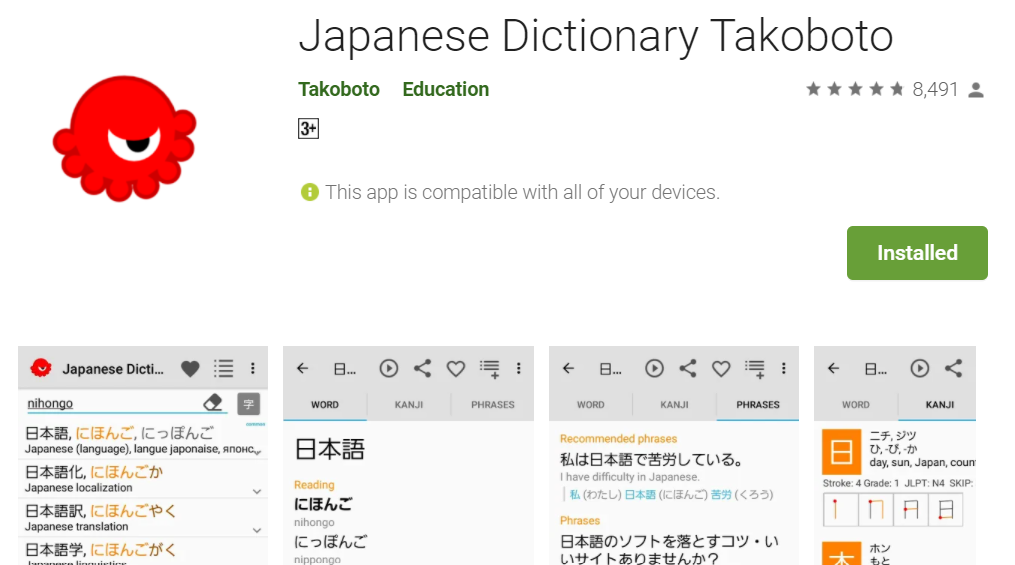Viewport: 1015px width, 565px height.
Task: Click the five-star rating display
Action: 854,89
